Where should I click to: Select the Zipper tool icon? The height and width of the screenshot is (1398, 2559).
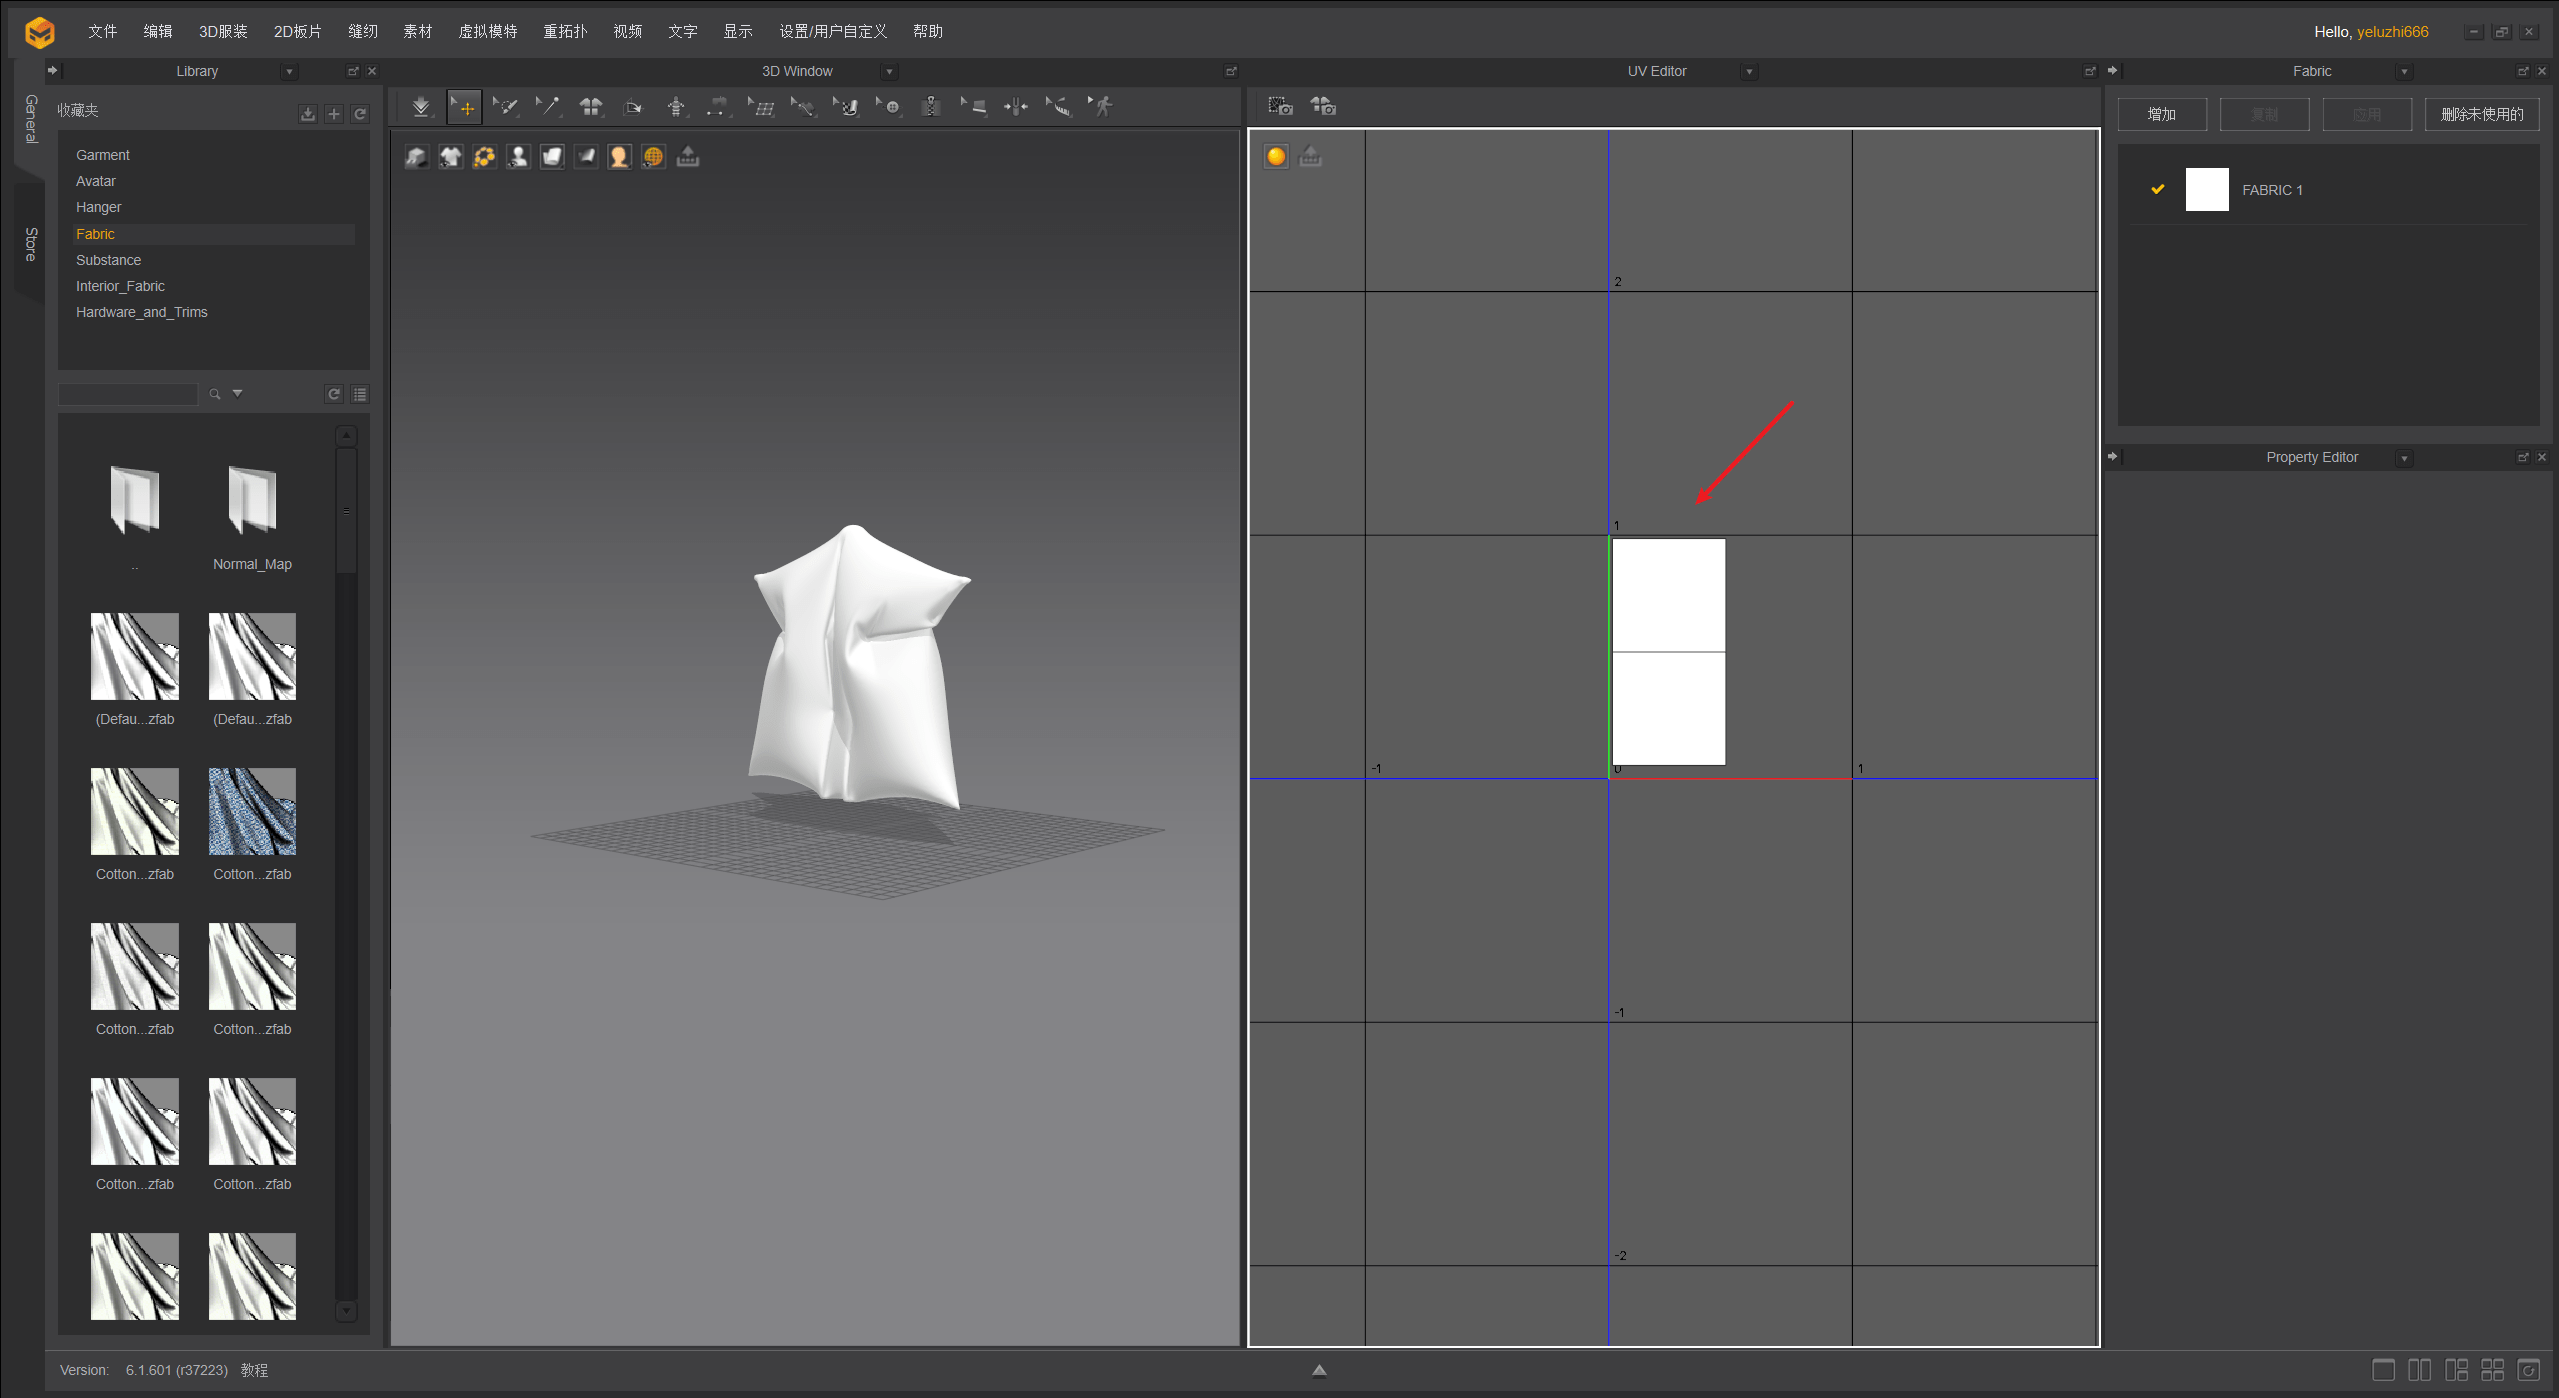(x=931, y=107)
